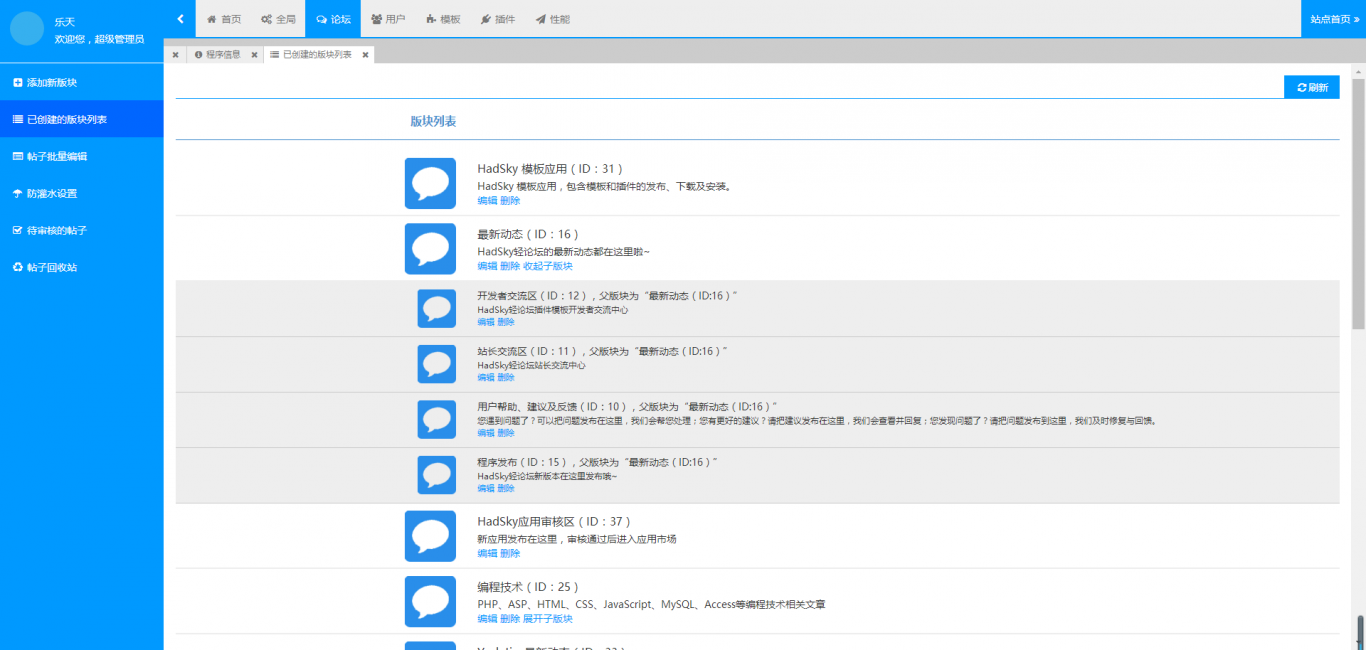Click the title HadSky应用审核区（ID：37）
The height and width of the screenshot is (650, 1366).
555,521
